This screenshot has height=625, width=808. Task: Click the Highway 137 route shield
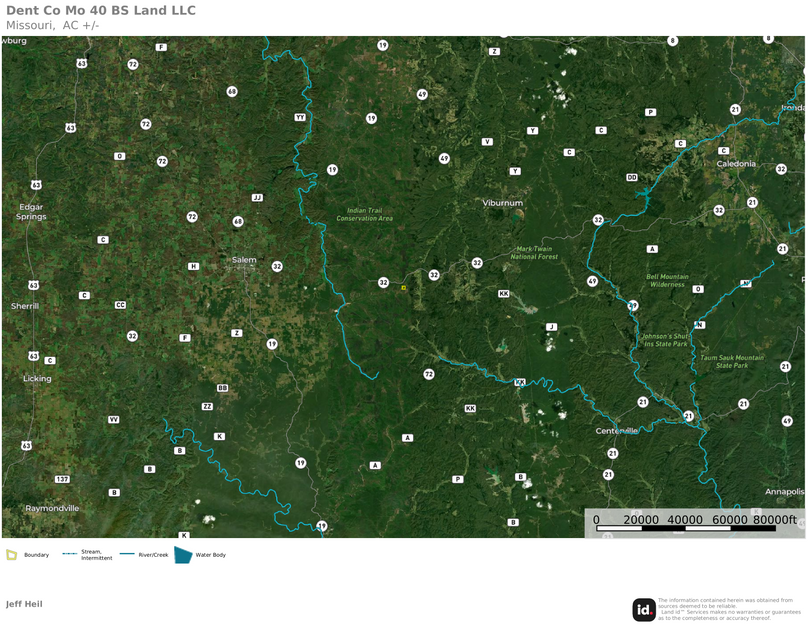coord(62,480)
